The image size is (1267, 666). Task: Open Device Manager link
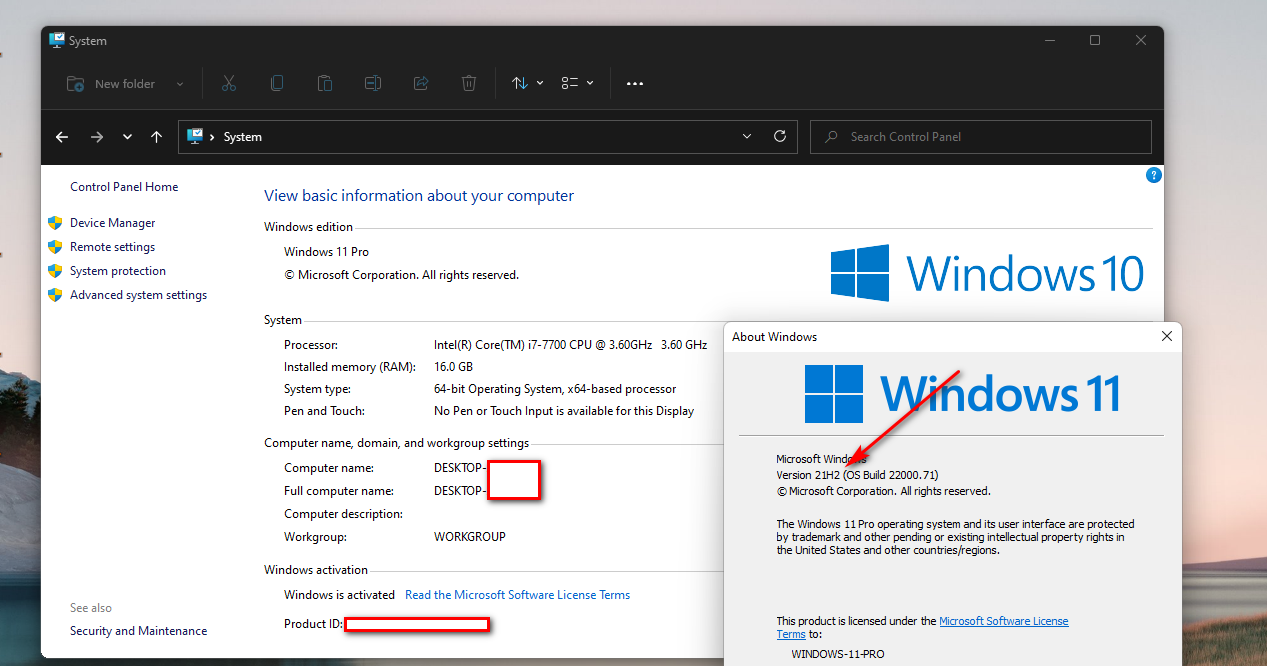click(x=113, y=223)
